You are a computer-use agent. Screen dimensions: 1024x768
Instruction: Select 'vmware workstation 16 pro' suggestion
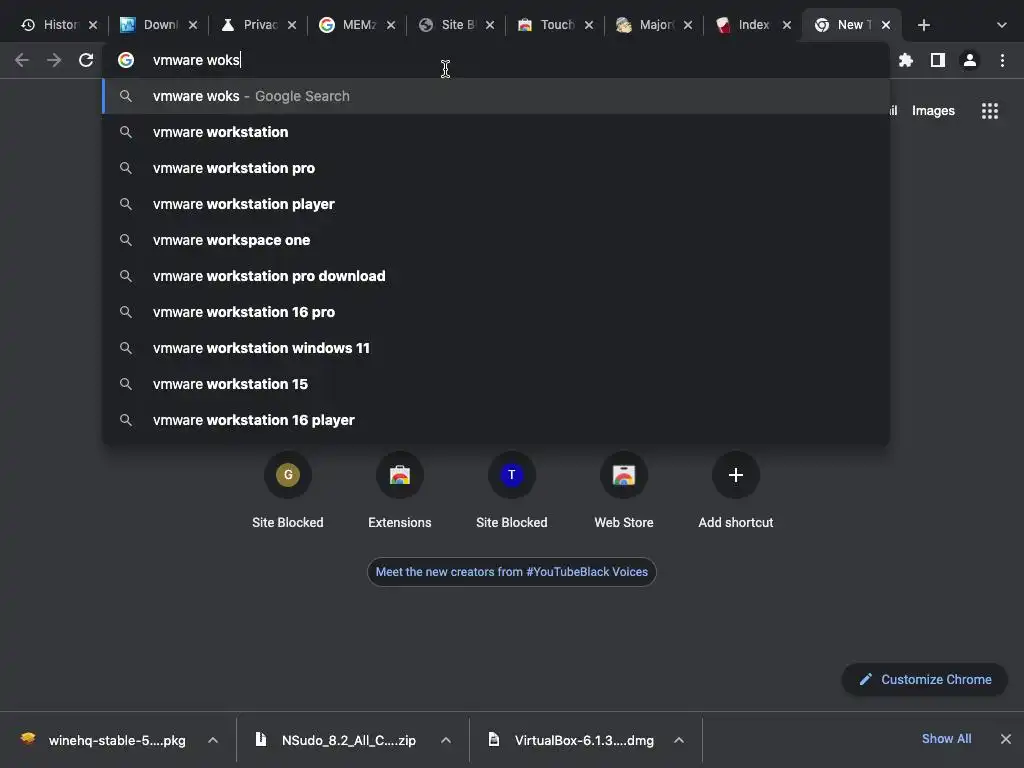(x=496, y=312)
